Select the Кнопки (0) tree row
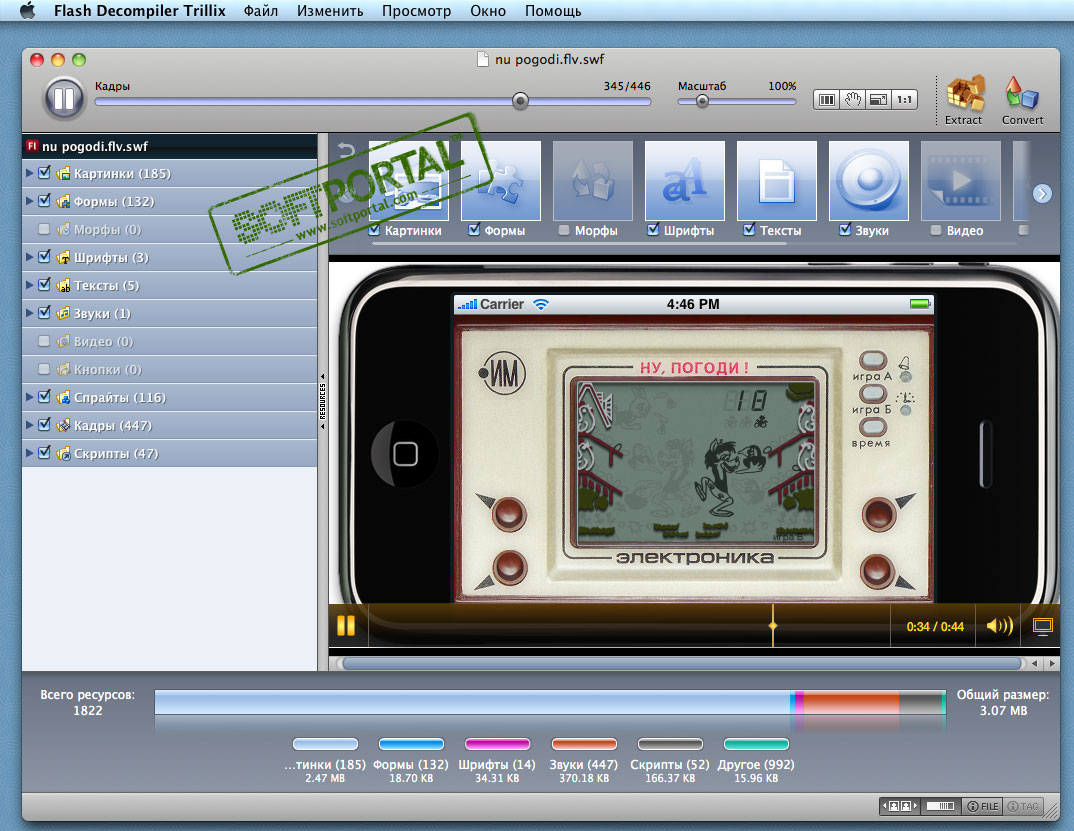 [x=170, y=369]
